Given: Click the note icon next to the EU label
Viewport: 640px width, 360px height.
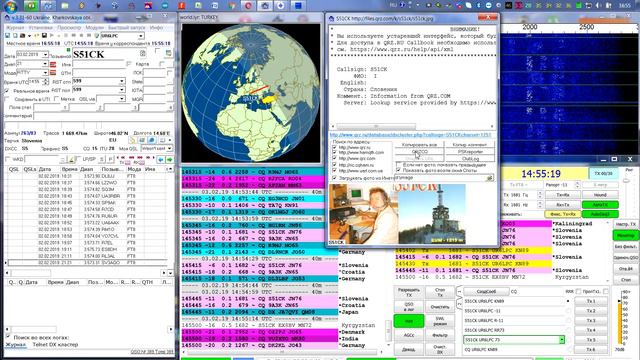Looking at the screenshot, I should (133, 140).
